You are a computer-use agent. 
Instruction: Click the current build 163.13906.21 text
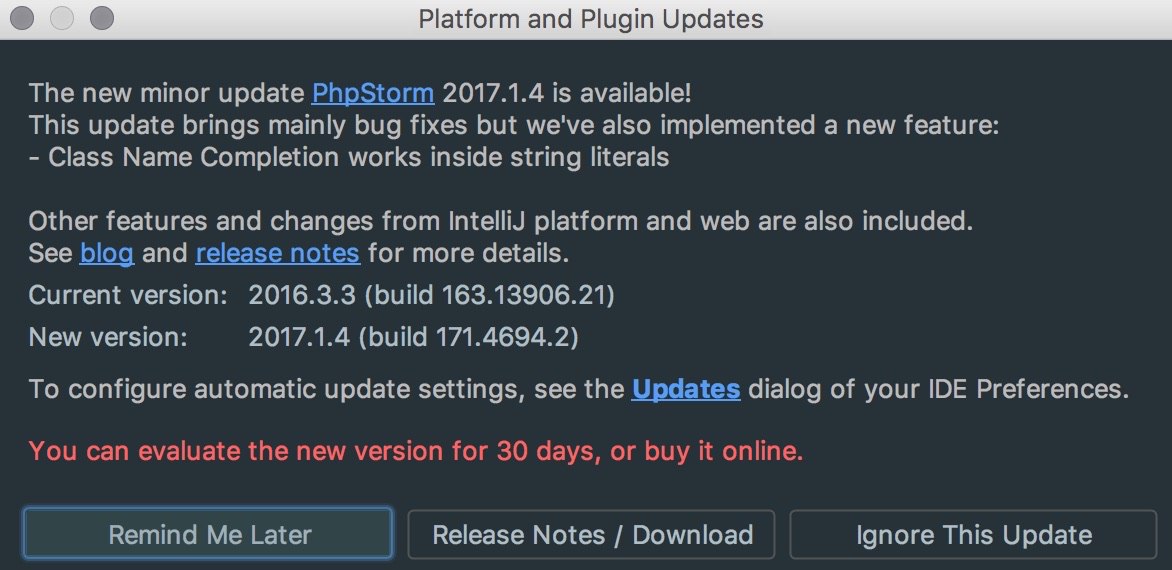click(x=431, y=295)
